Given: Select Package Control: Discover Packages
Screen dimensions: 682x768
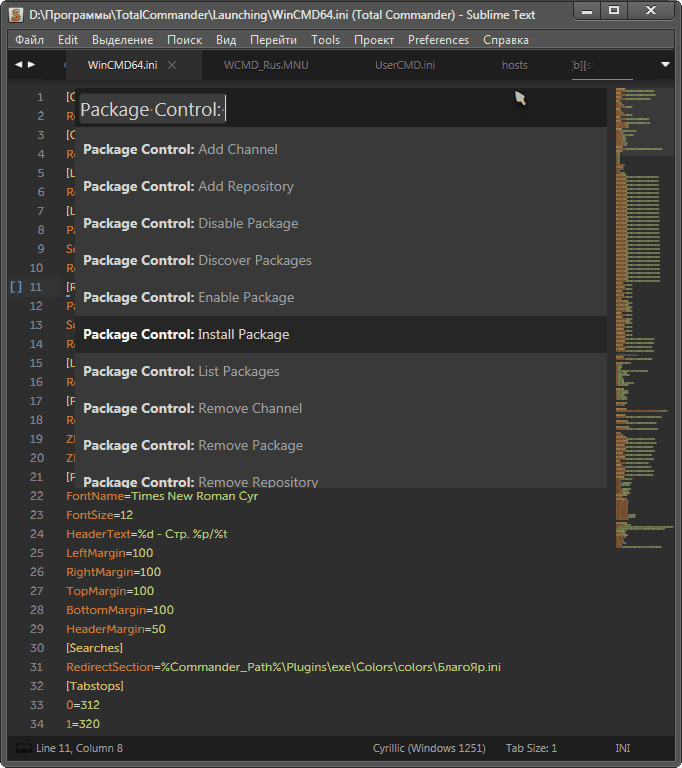Looking at the screenshot, I should (341, 261).
